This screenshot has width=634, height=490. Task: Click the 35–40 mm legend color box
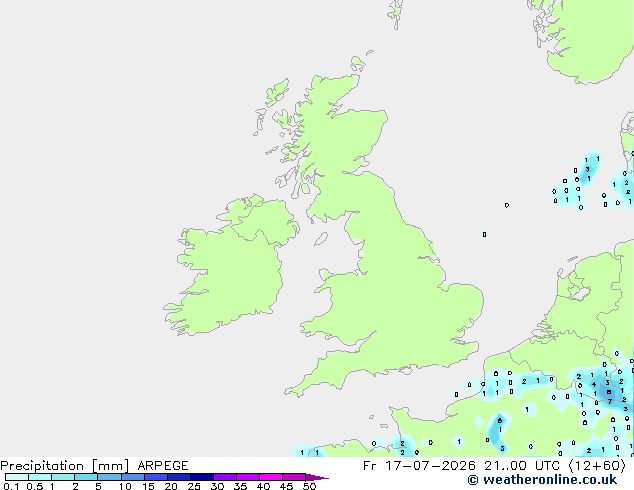248,477
